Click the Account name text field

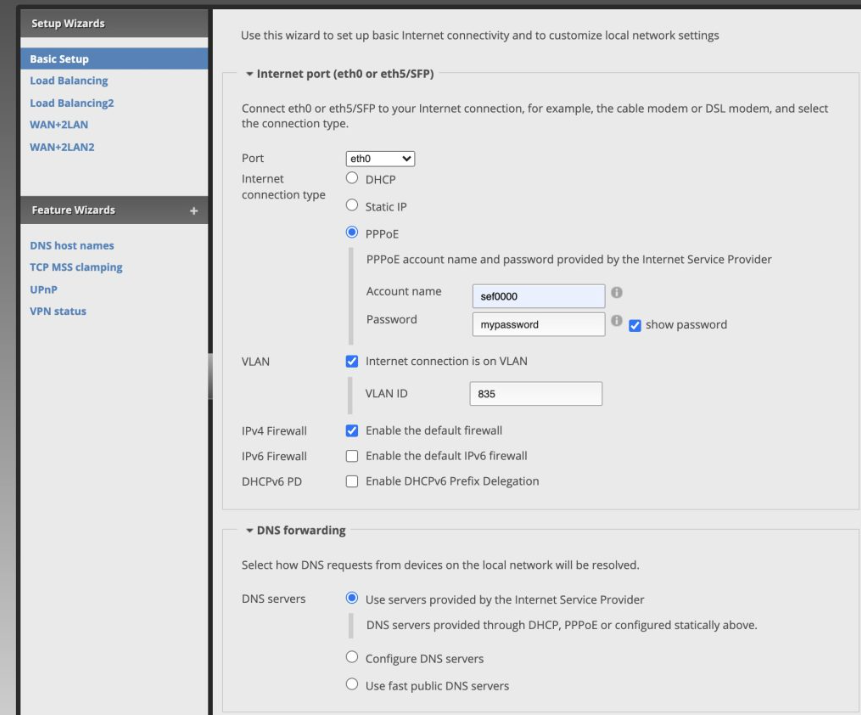click(x=538, y=296)
